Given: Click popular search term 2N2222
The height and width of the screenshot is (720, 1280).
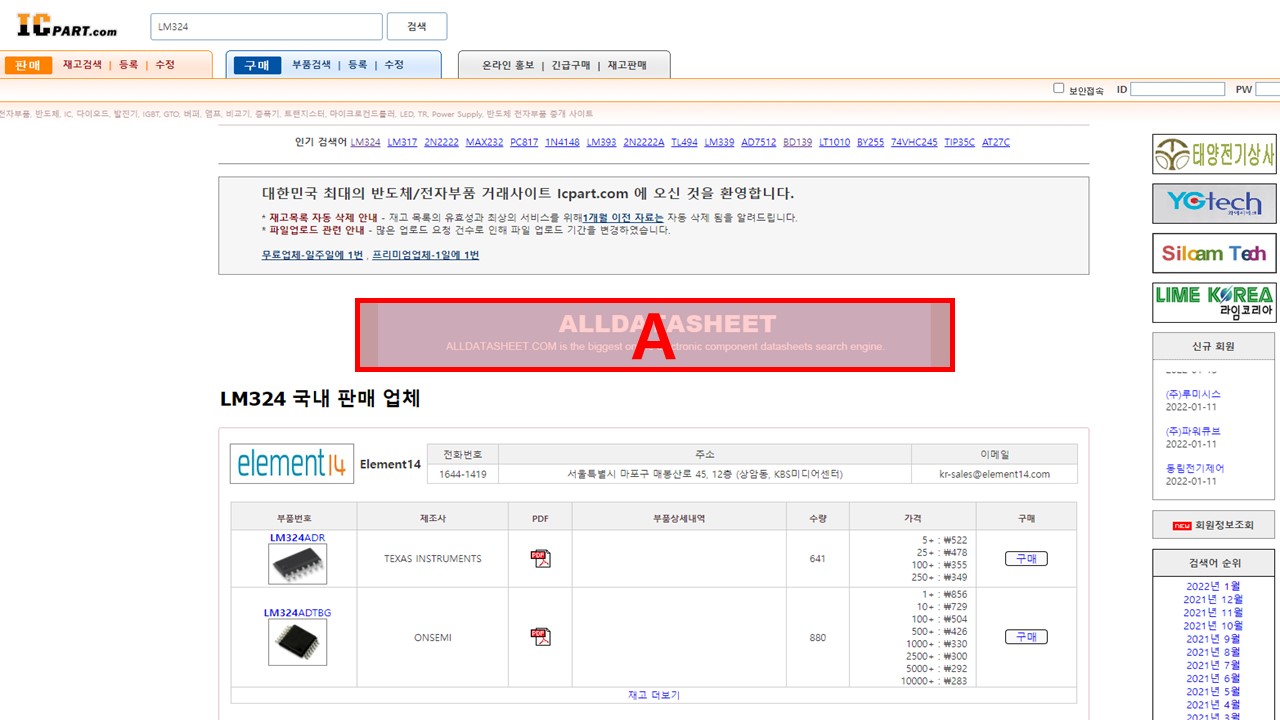Looking at the screenshot, I should 441,142.
